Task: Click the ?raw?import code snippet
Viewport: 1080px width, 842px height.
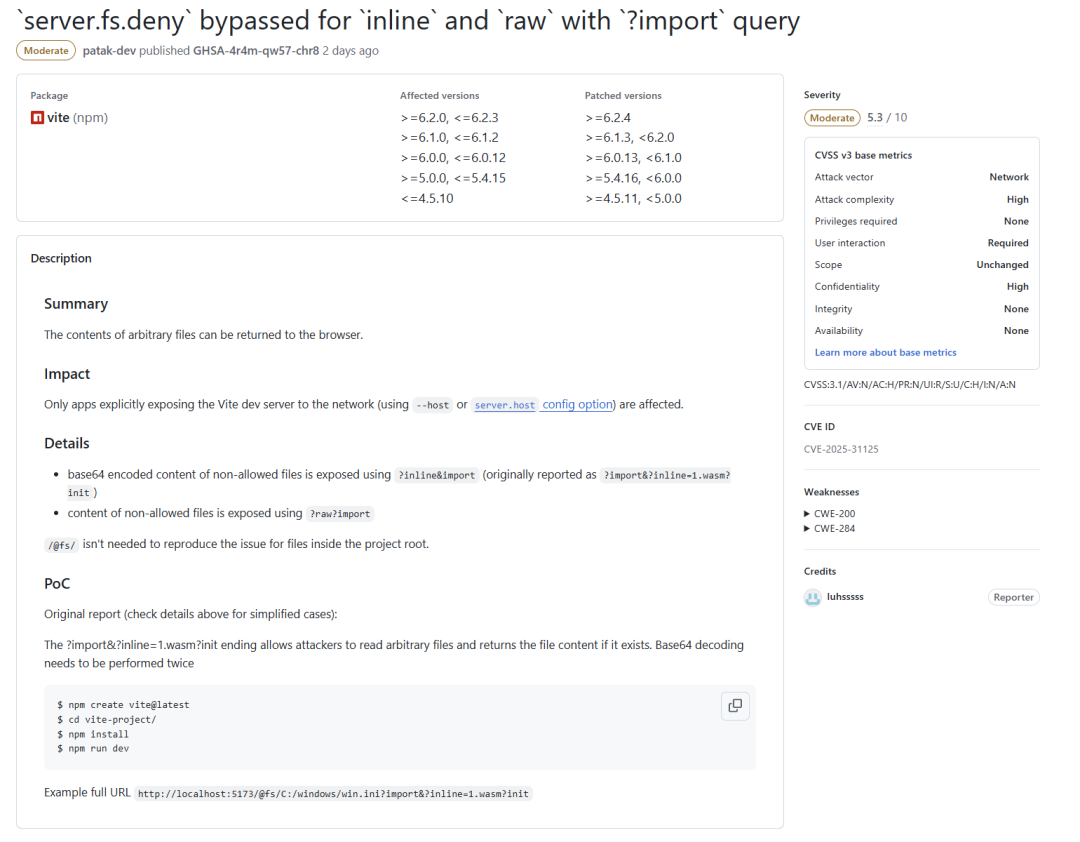Action: point(340,514)
